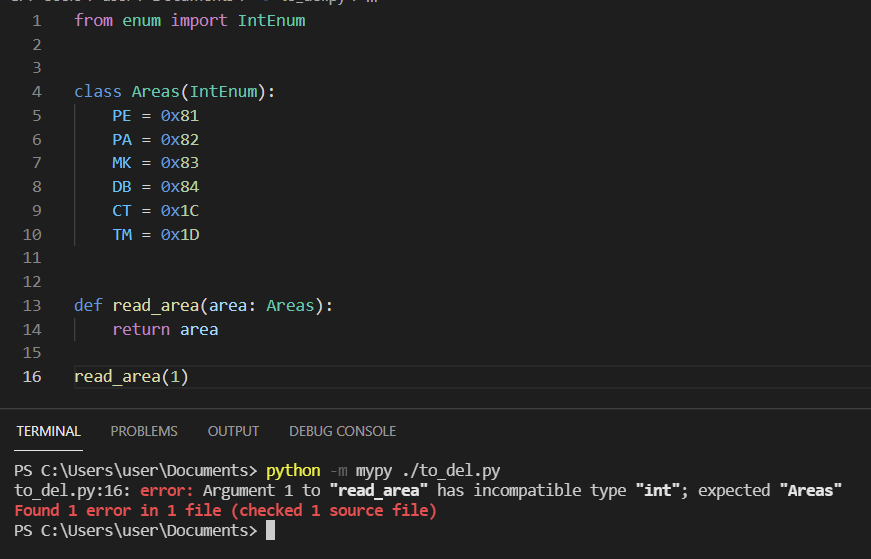Click the 'PE' enum member

pyautogui.click(x=122, y=116)
